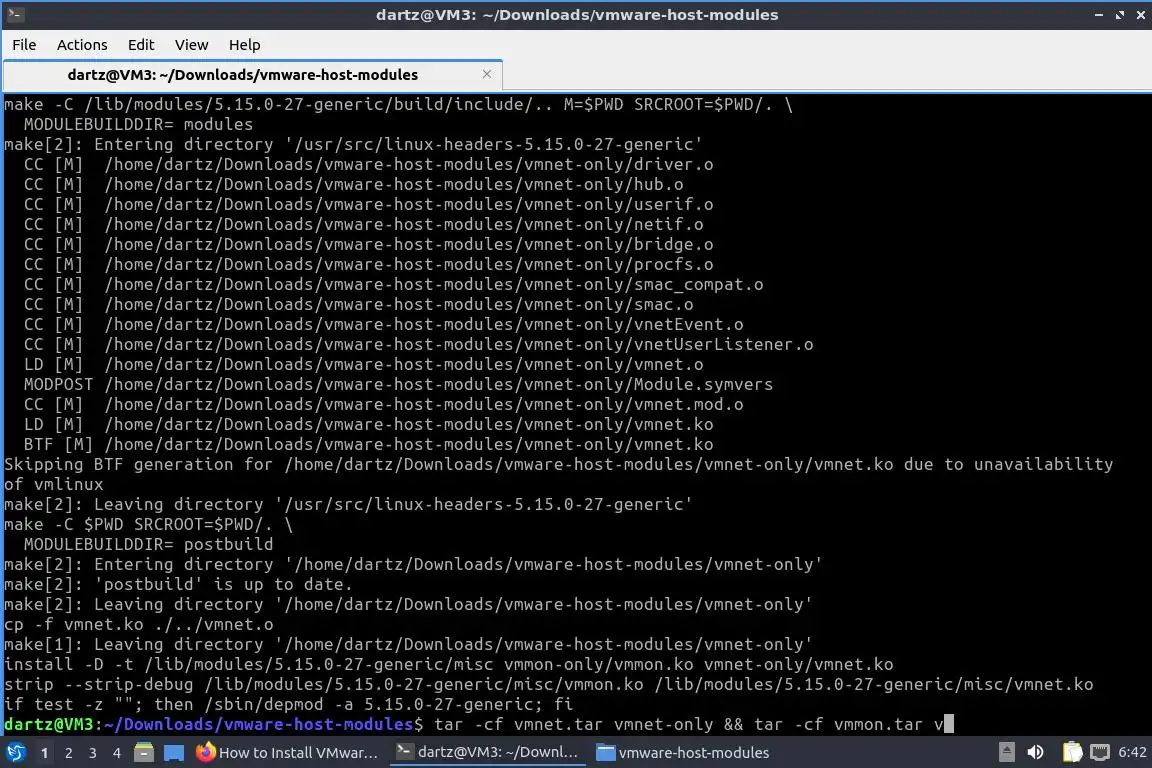Viewport: 1152px width, 768px height.
Task: Click the MODPOST Module.symvers line
Action: 398,384
